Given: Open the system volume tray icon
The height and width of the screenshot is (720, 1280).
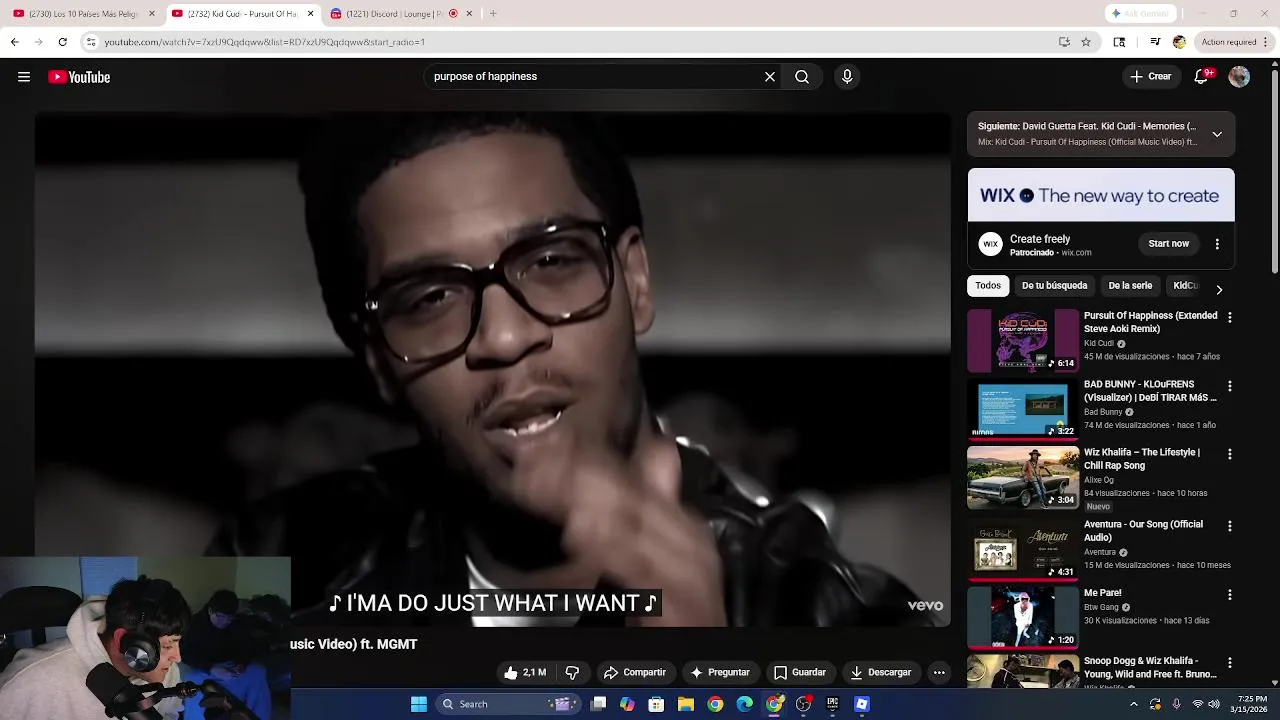Looking at the screenshot, I should point(1214,704).
